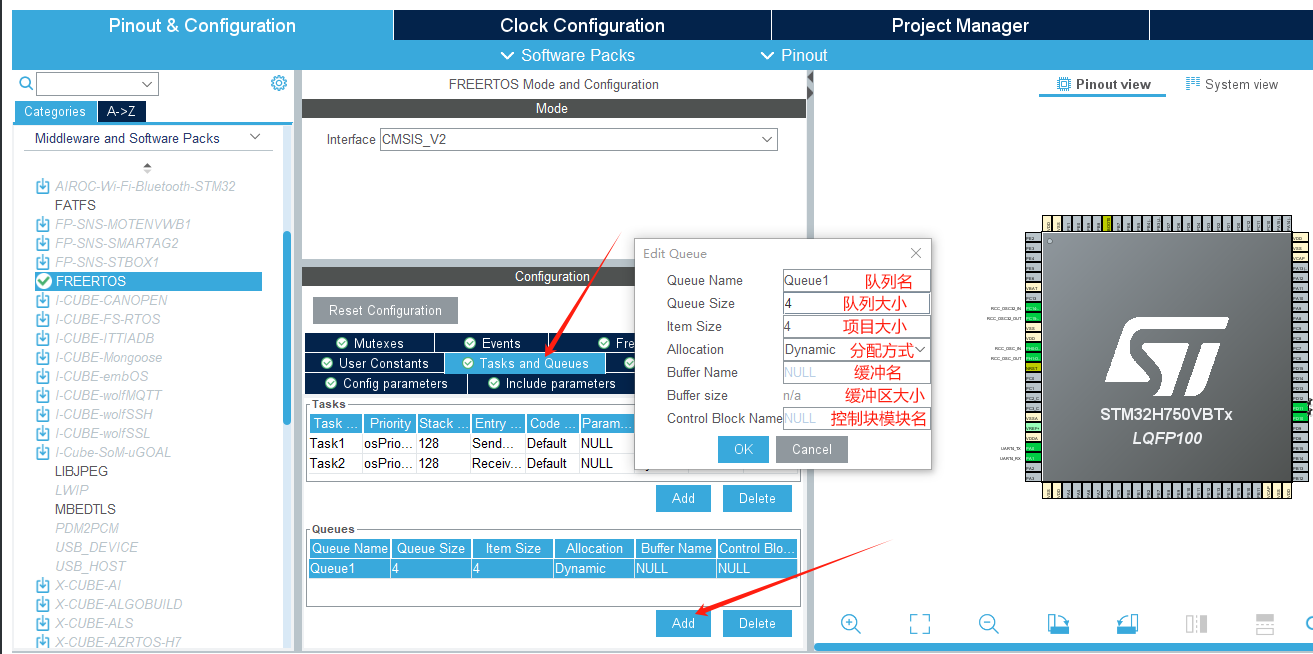Select the Pinout view tab

click(1103, 84)
